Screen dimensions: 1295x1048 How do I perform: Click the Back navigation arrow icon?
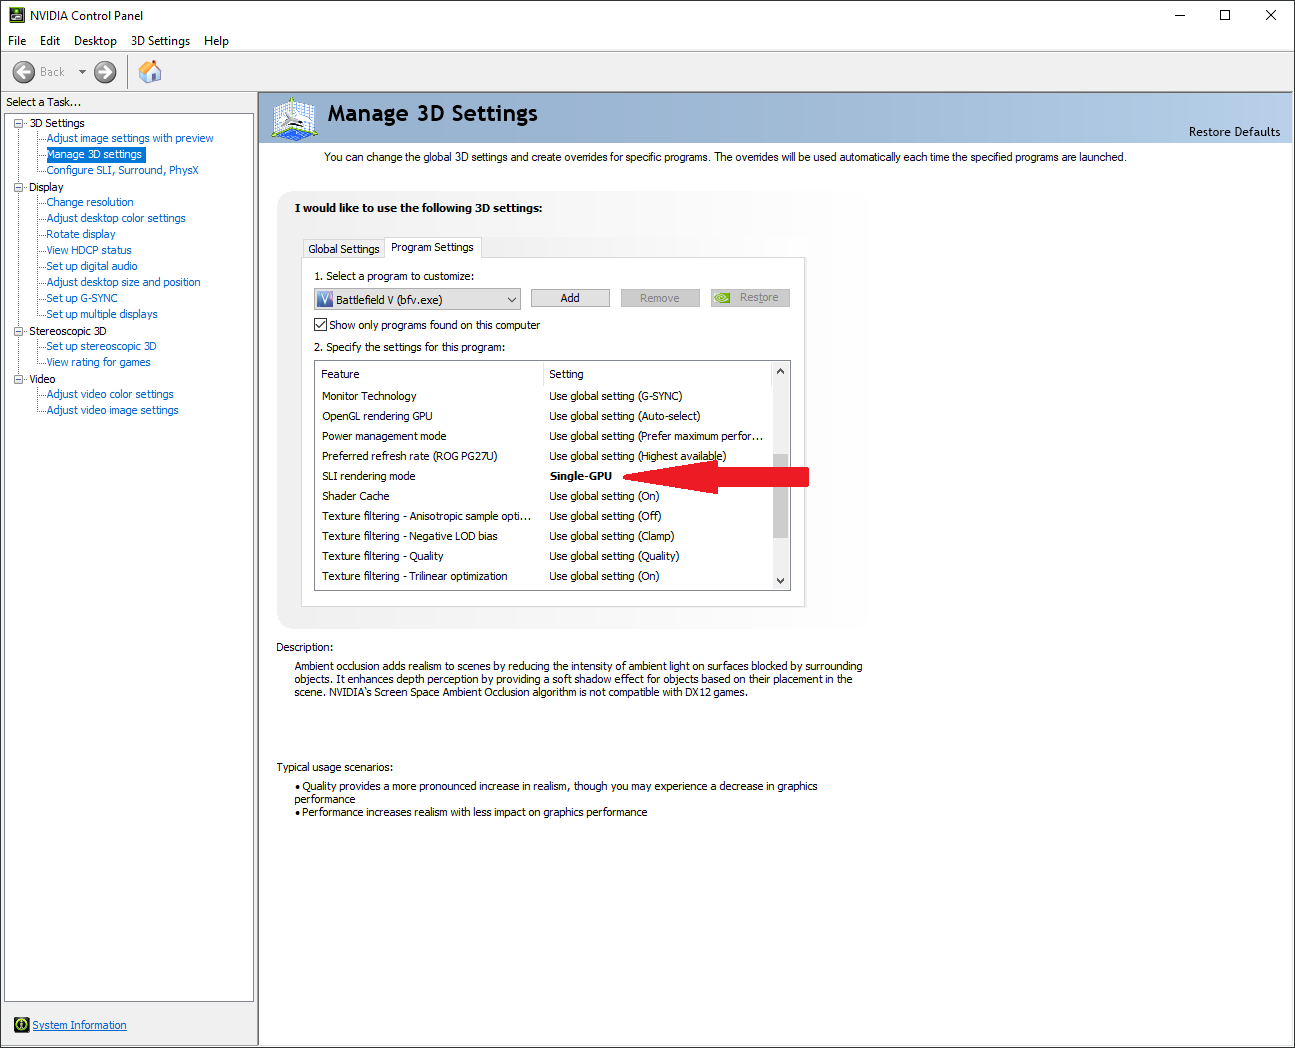point(24,72)
